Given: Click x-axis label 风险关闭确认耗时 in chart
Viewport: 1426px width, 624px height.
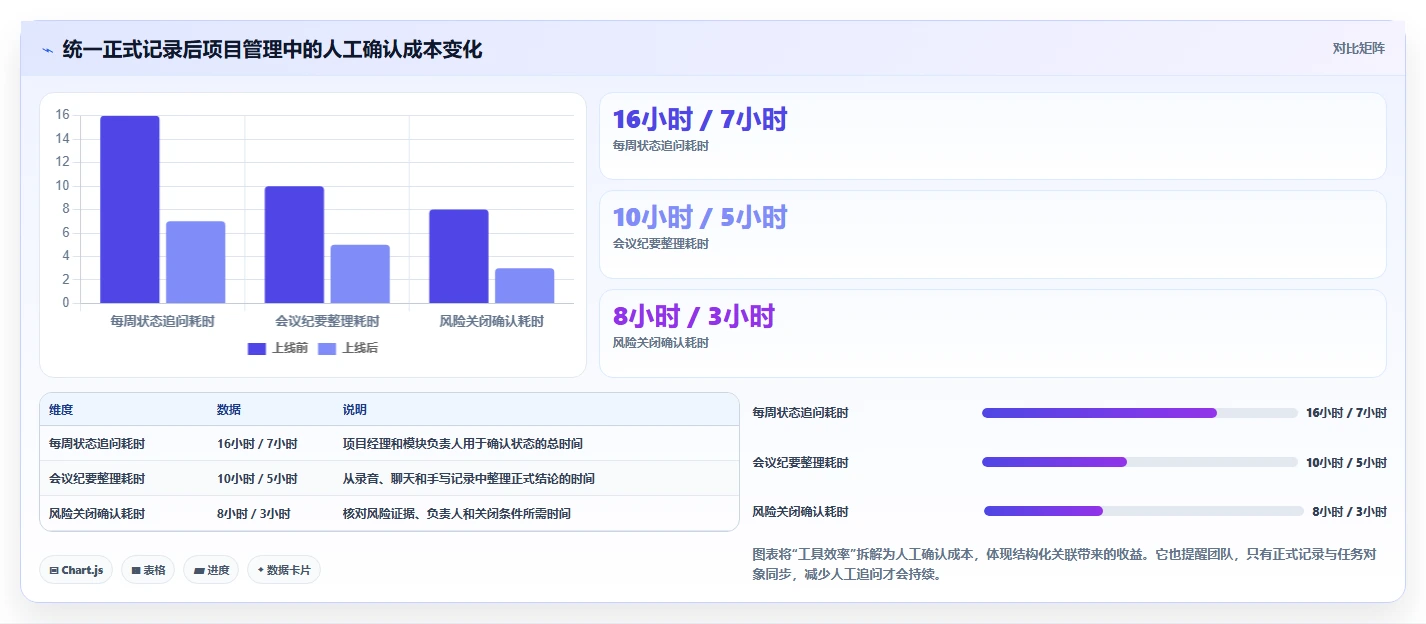Looking at the screenshot, I should [x=492, y=322].
